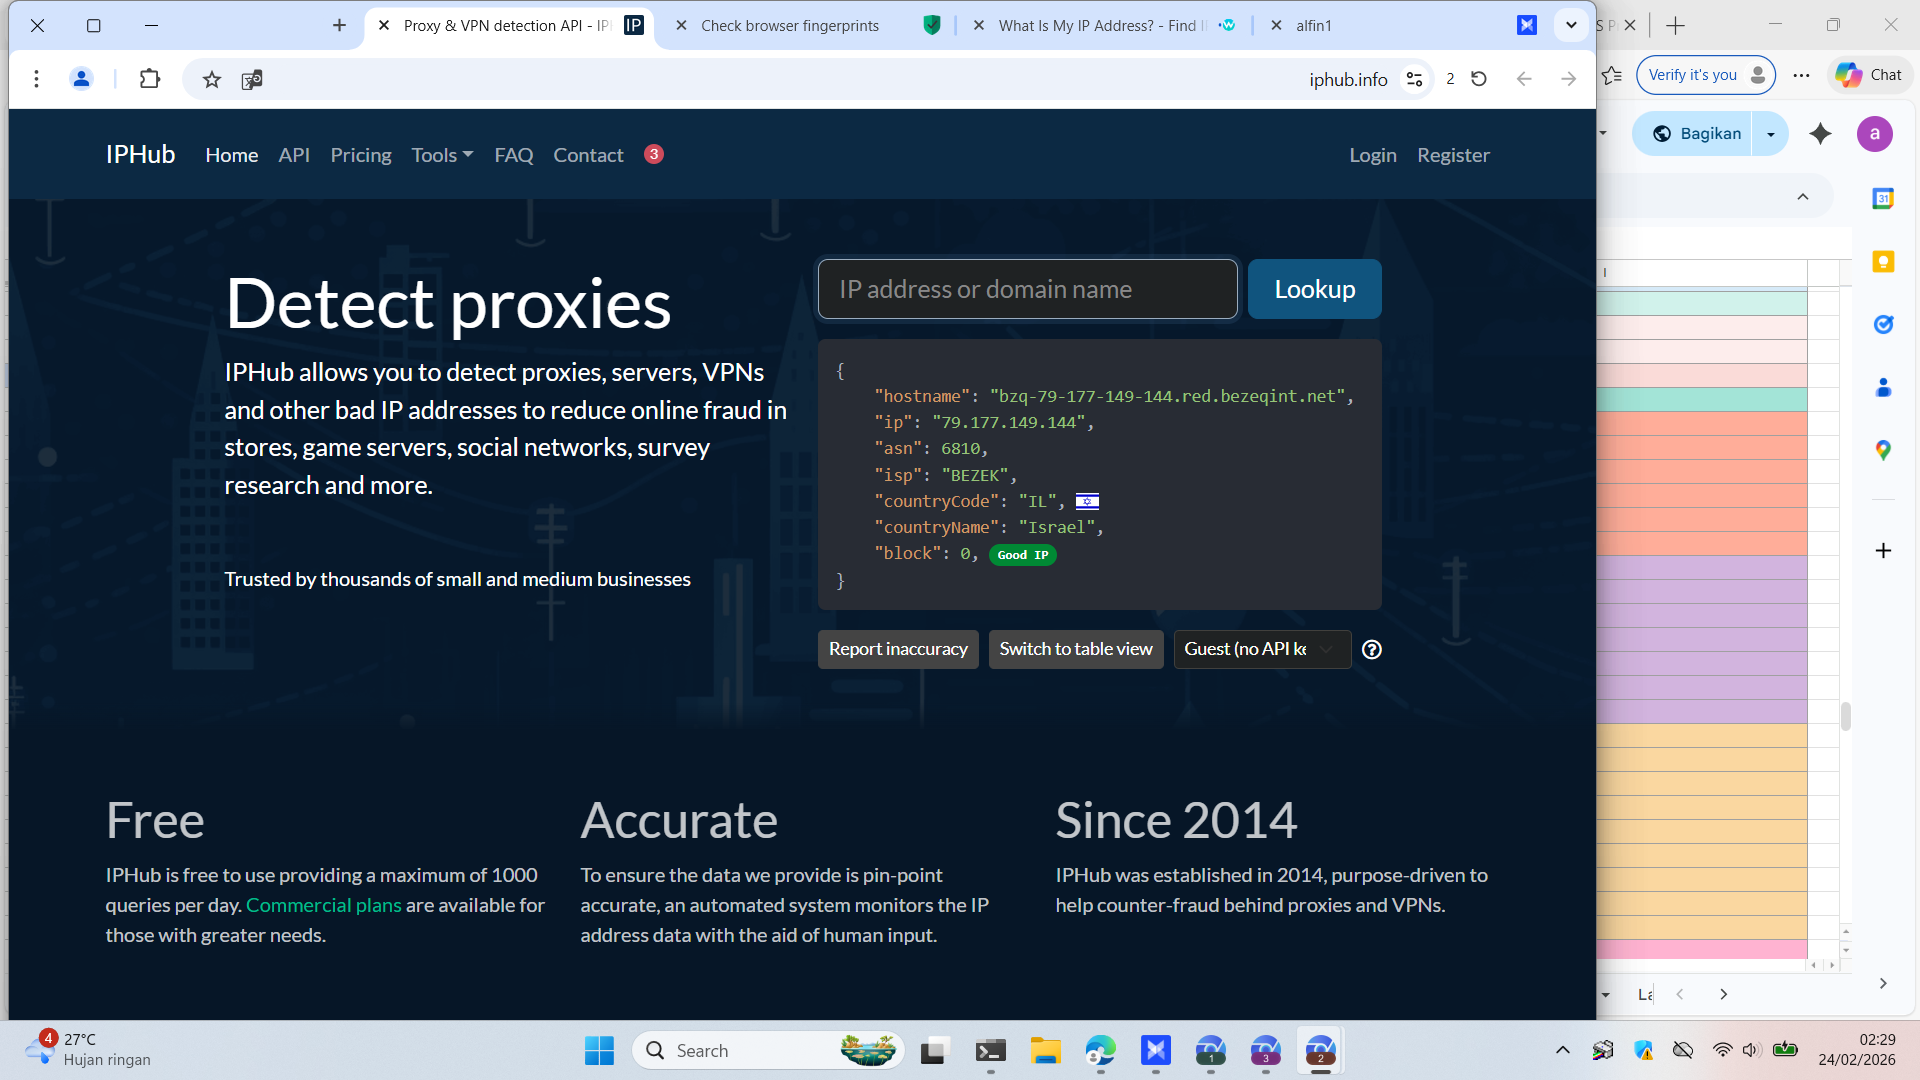Open site settings icon beside iphub.info
Viewport: 1920px width, 1080px height.
(1414, 79)
